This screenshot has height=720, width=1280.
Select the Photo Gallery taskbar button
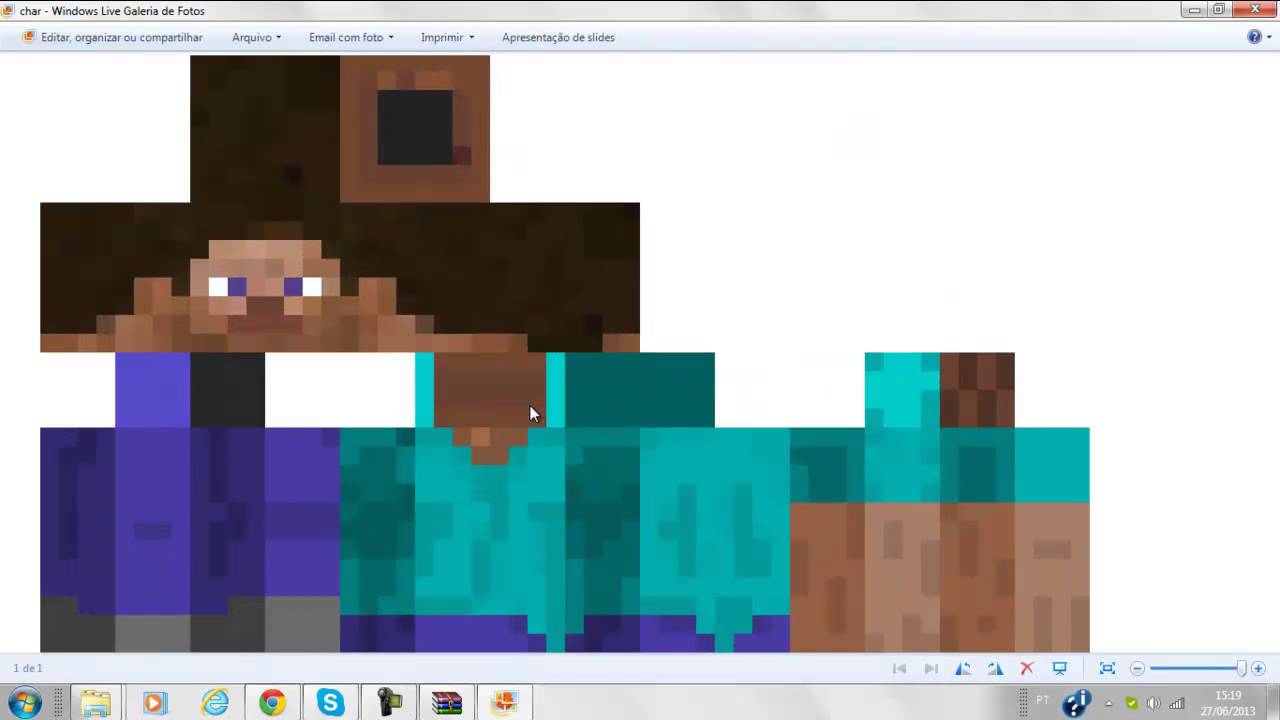coord(505,703)
